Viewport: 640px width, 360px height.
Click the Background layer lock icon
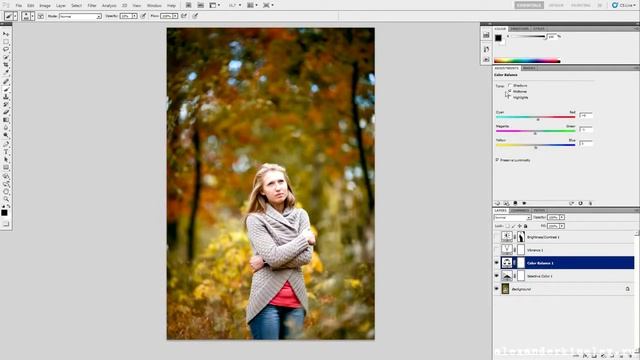(x=628, y=289)
